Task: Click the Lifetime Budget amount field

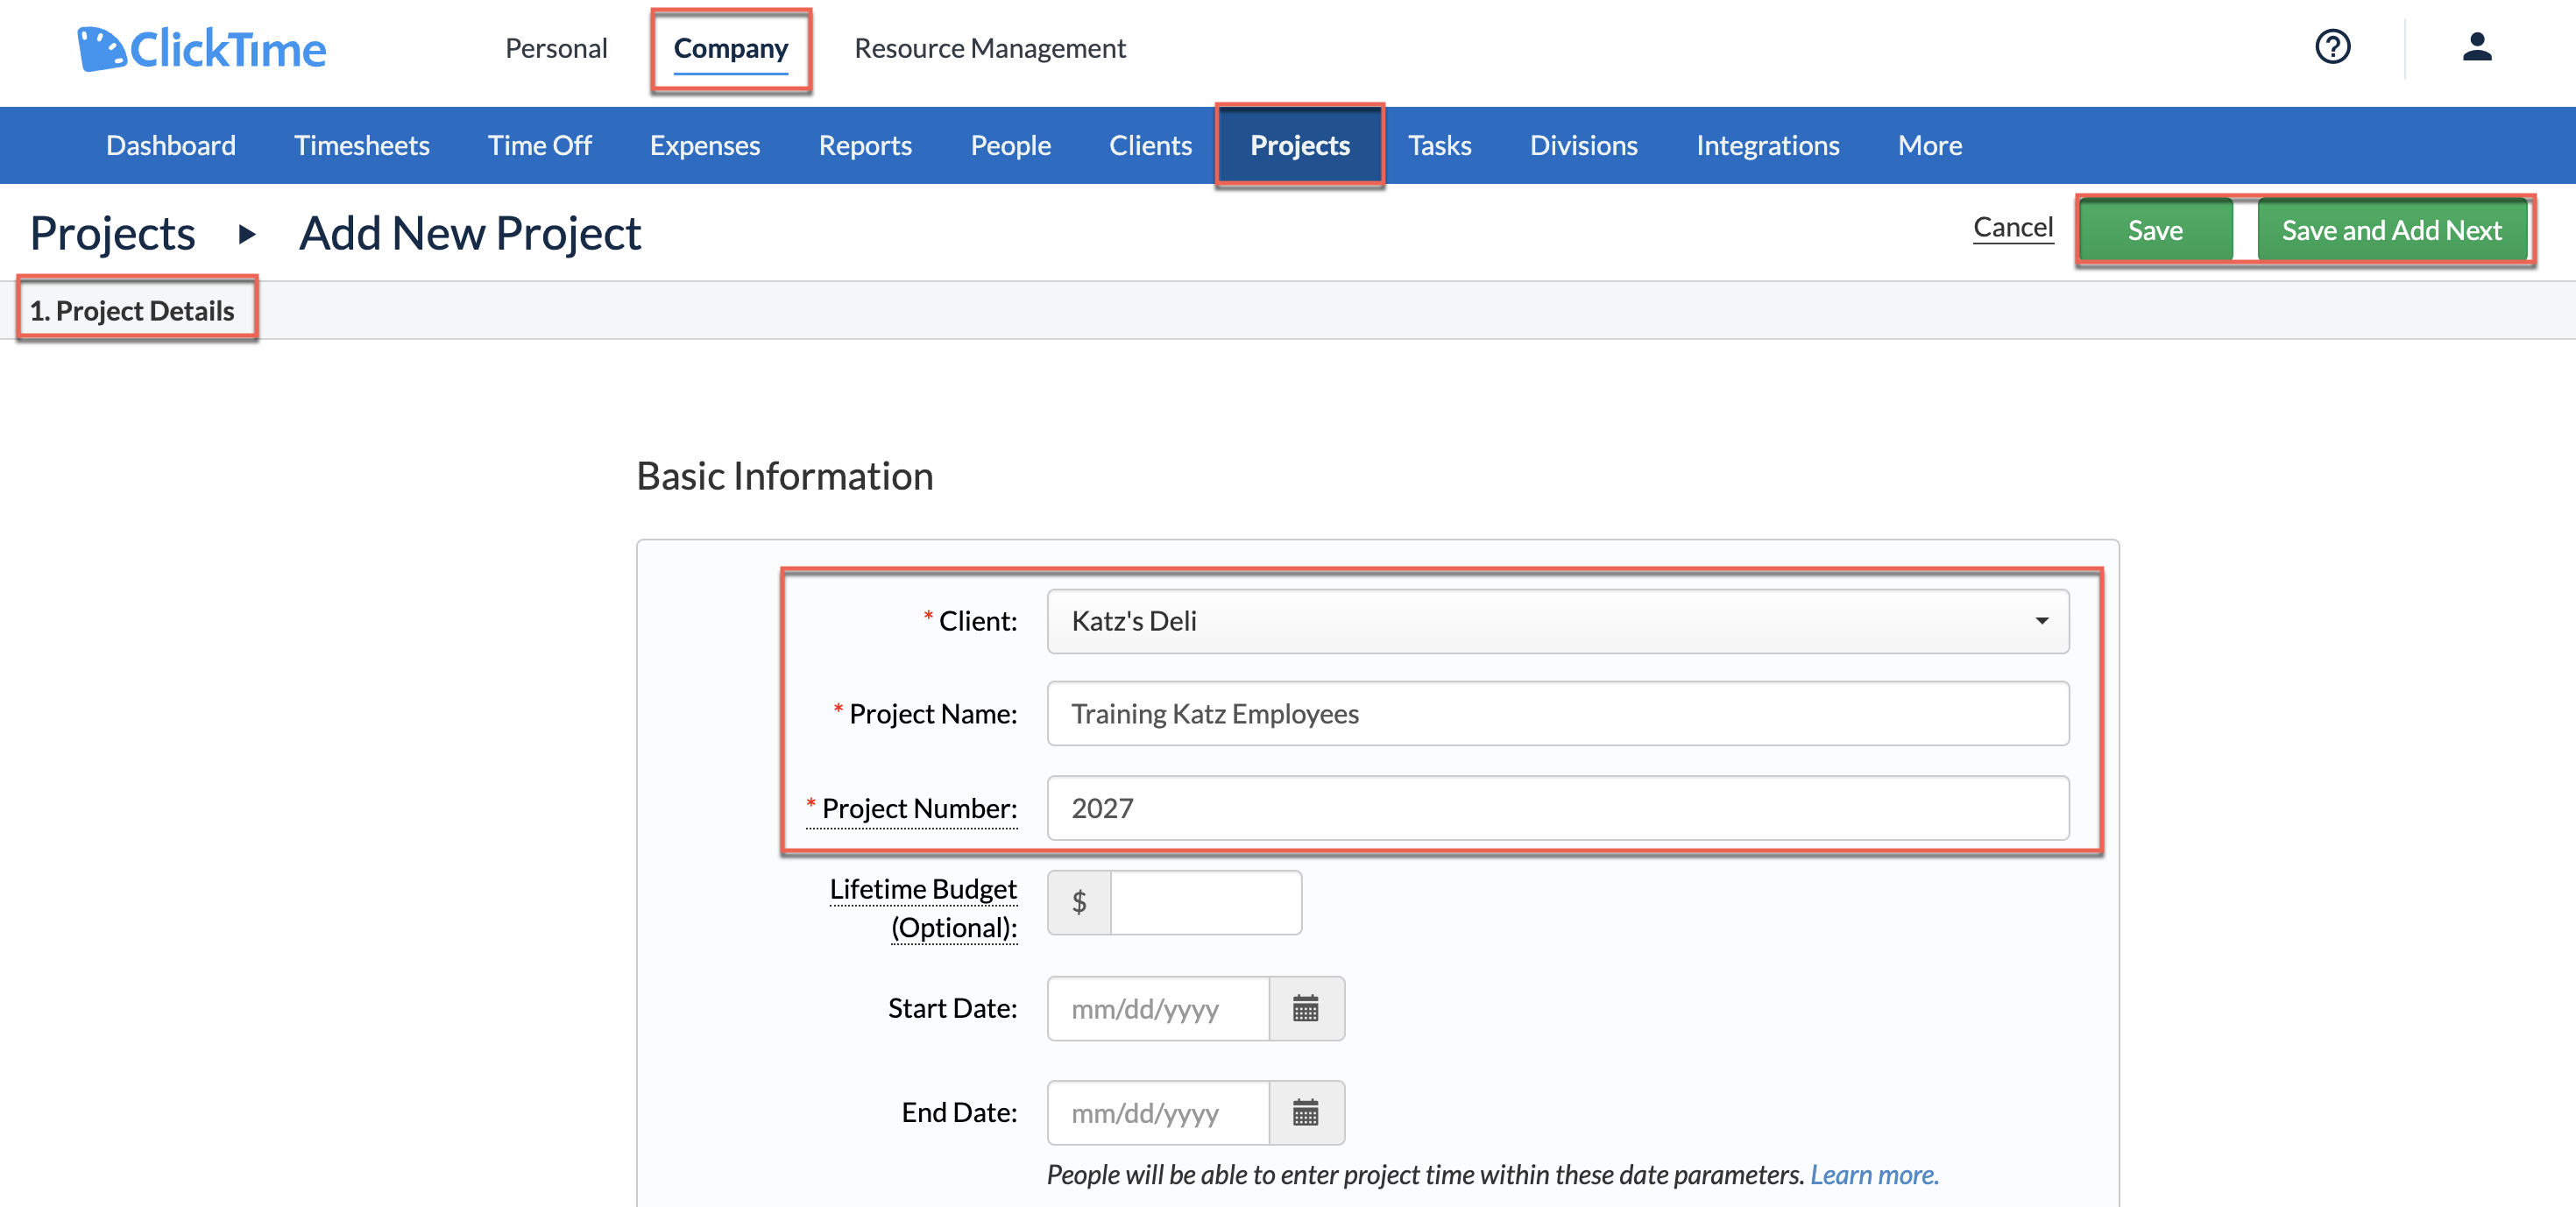Action: (x=1205, y=902)
